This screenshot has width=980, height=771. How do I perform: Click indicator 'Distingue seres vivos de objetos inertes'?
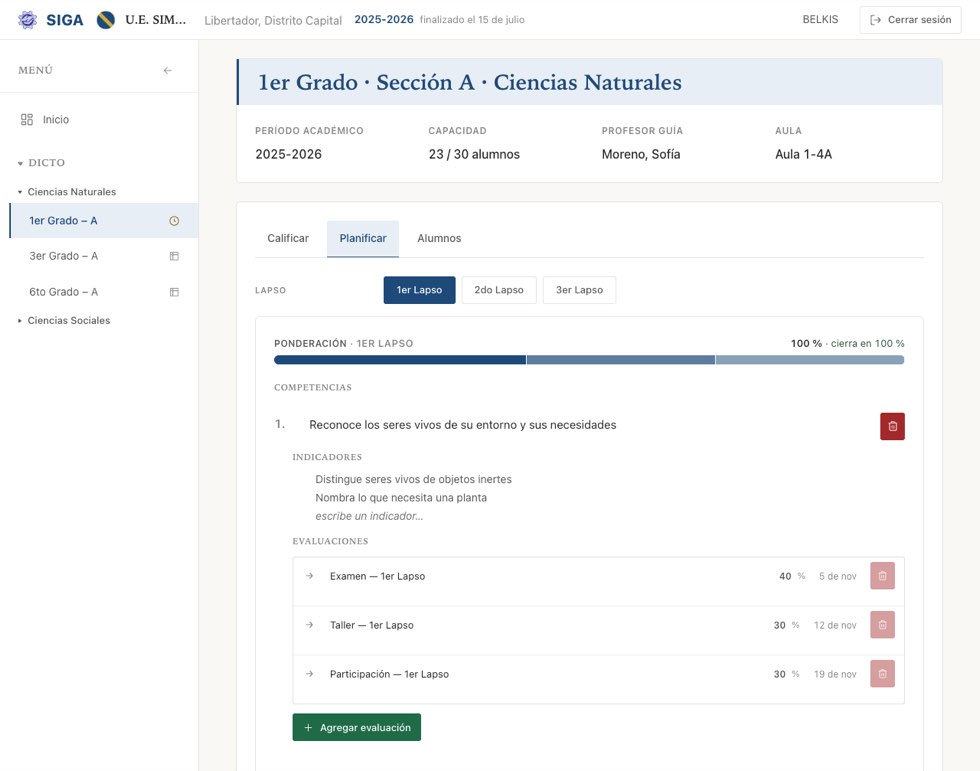pos(413,479)
